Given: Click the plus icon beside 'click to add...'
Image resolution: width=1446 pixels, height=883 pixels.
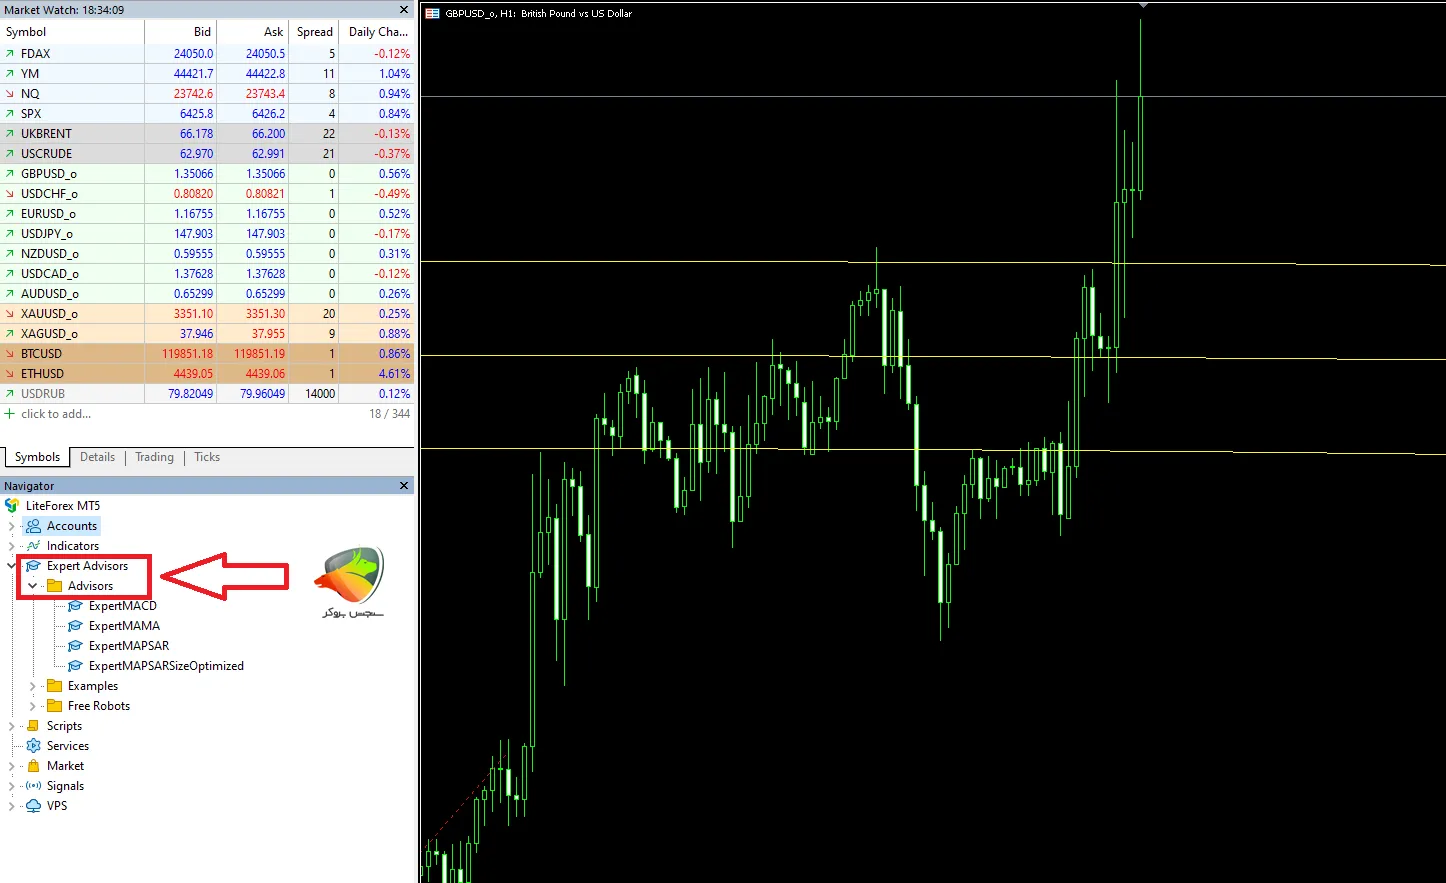Looking at the screenshot, I should point(10,414).
